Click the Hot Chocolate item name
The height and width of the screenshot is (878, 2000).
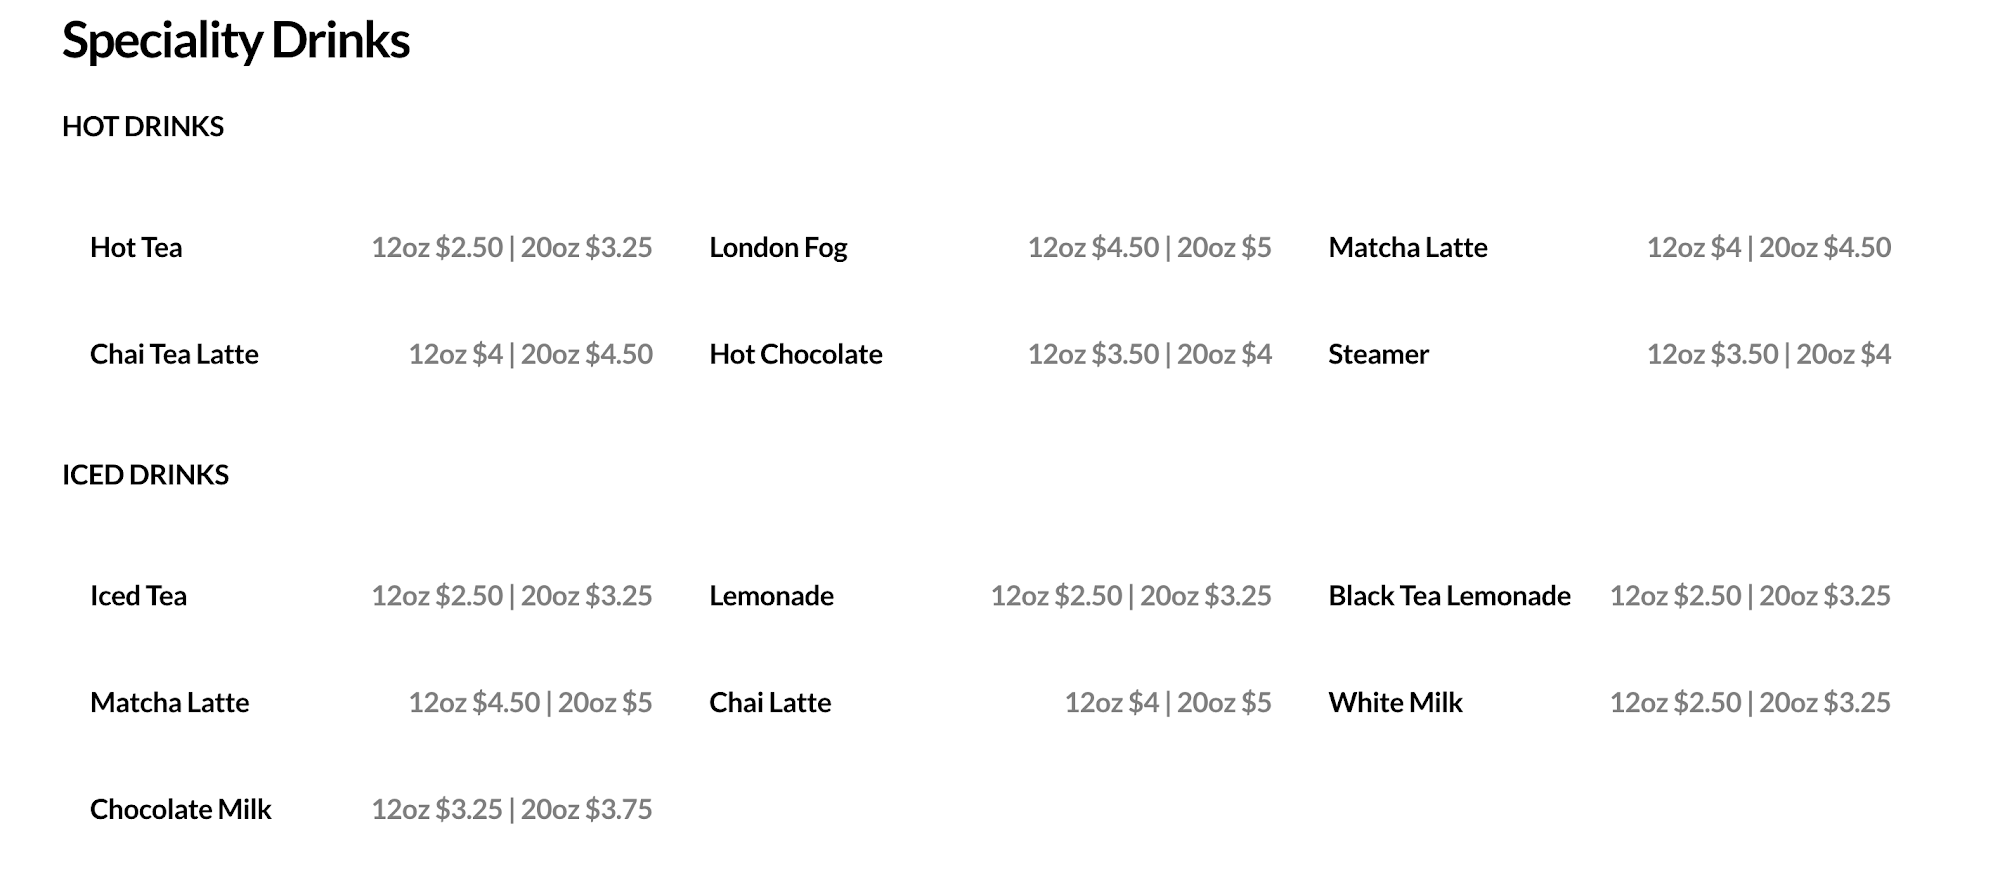796,354
